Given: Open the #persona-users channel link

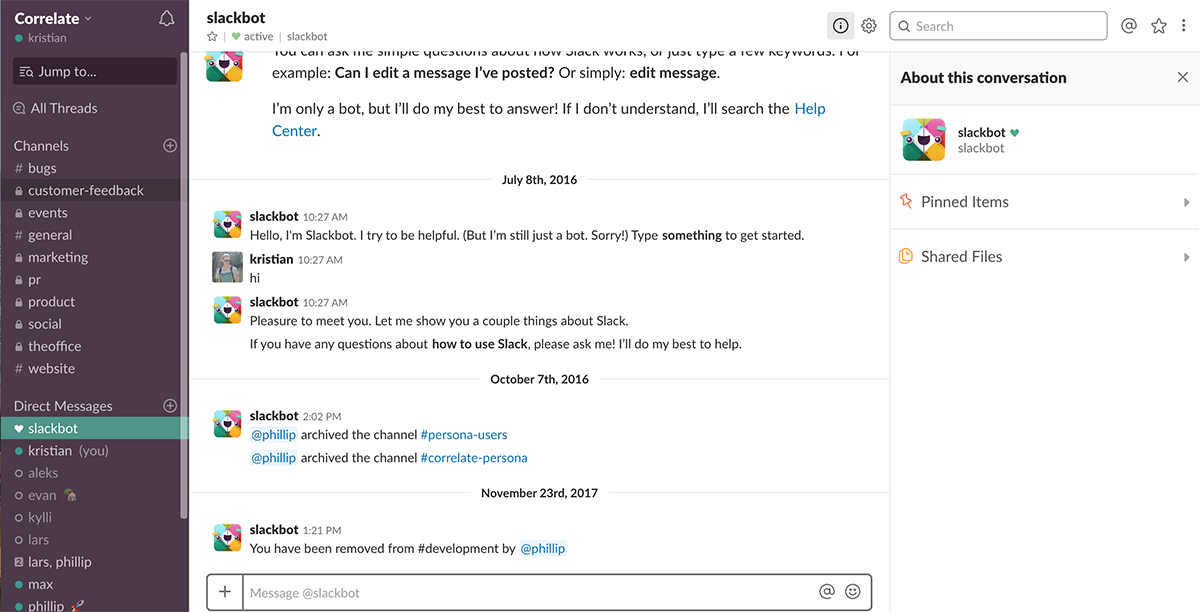Looking at the screenshot, I should click(464, 435).
